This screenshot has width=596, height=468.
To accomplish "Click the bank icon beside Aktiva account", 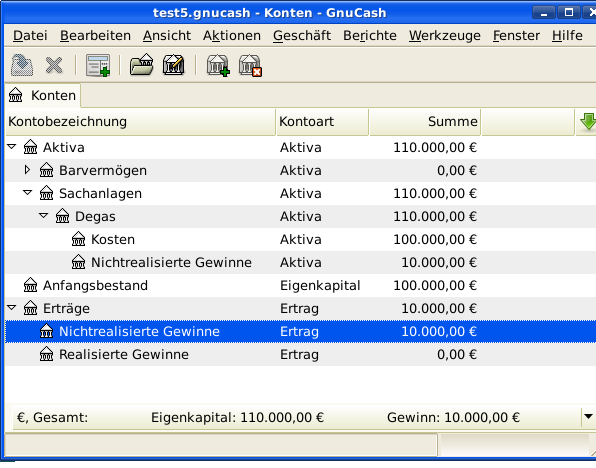I will click(x=30, y=147).
